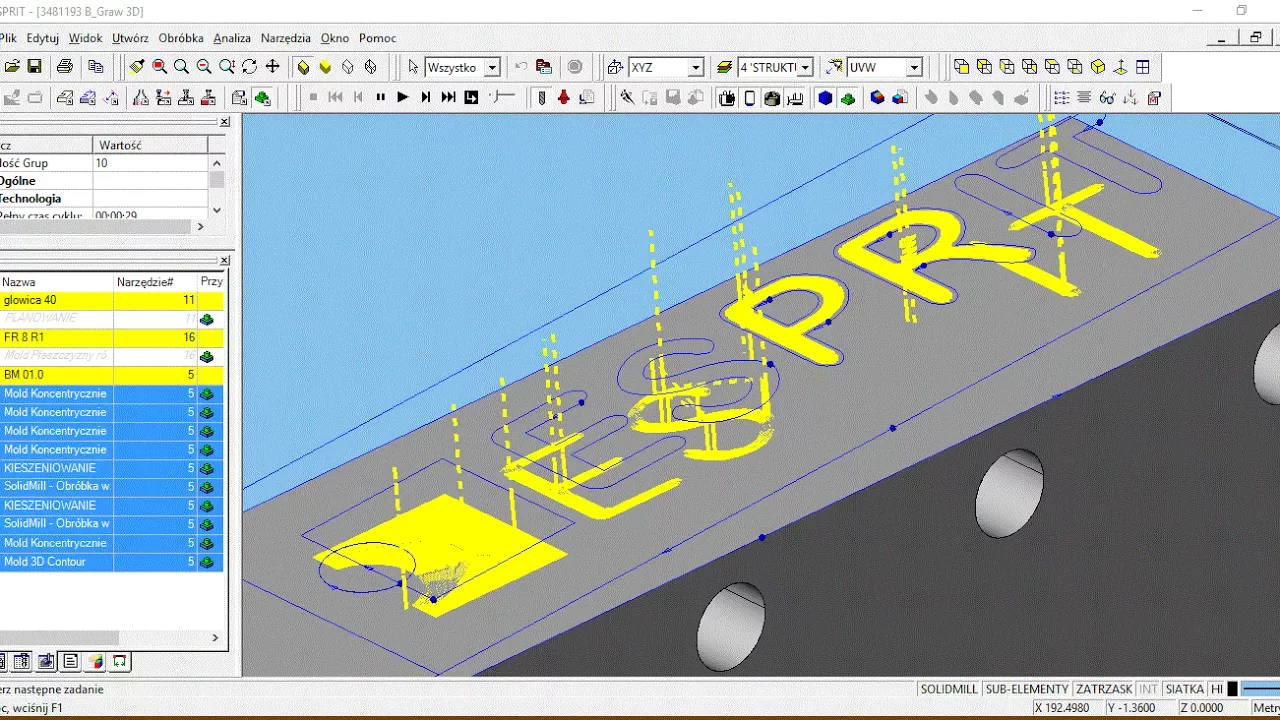
Task: Open the 4 'STRUKT' layer dropdown
Action: [x=805, y=67]
